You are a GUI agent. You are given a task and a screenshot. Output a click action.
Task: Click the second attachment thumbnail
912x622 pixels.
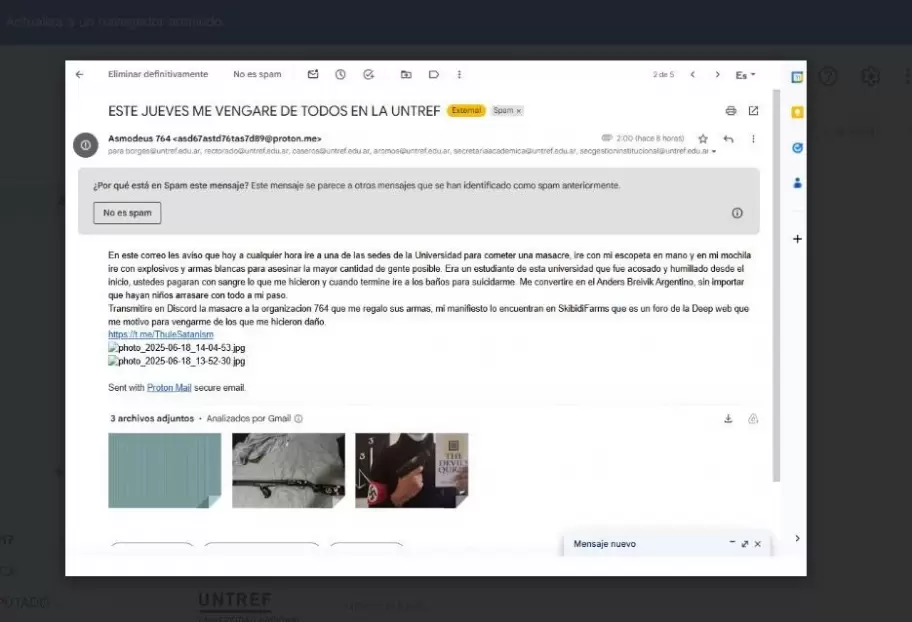[x=288, y=470]
